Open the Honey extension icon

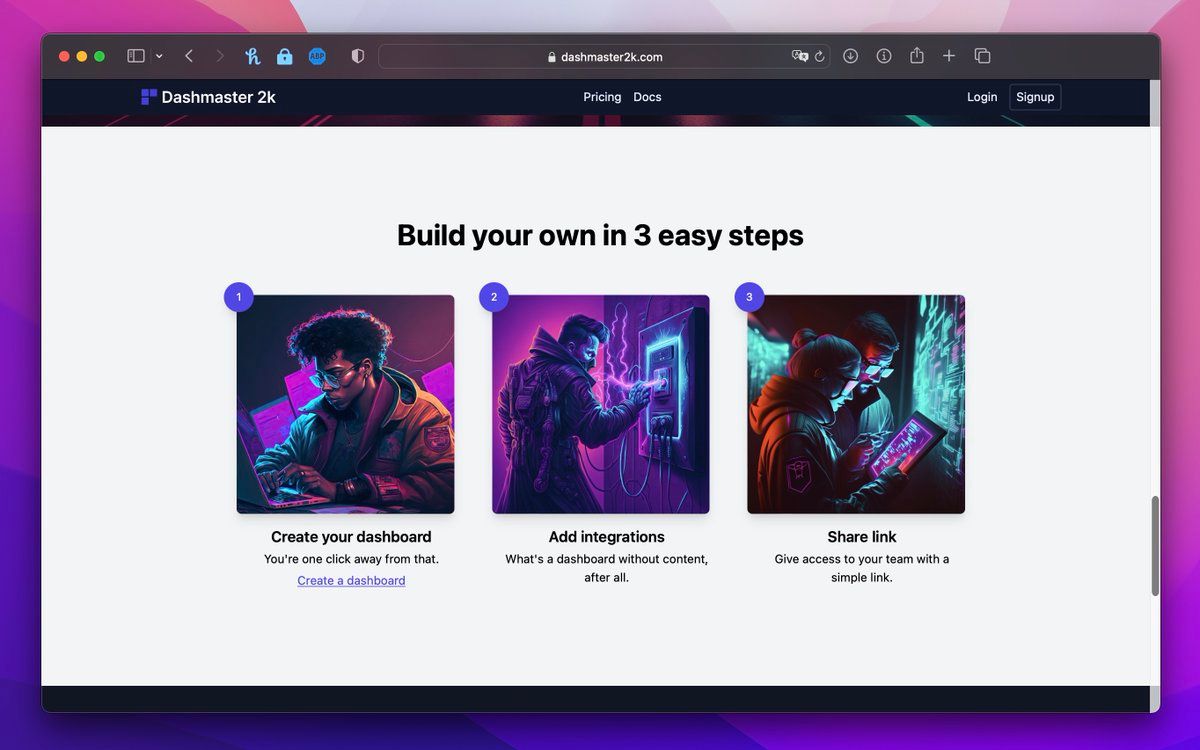click(x=252, y=57)
